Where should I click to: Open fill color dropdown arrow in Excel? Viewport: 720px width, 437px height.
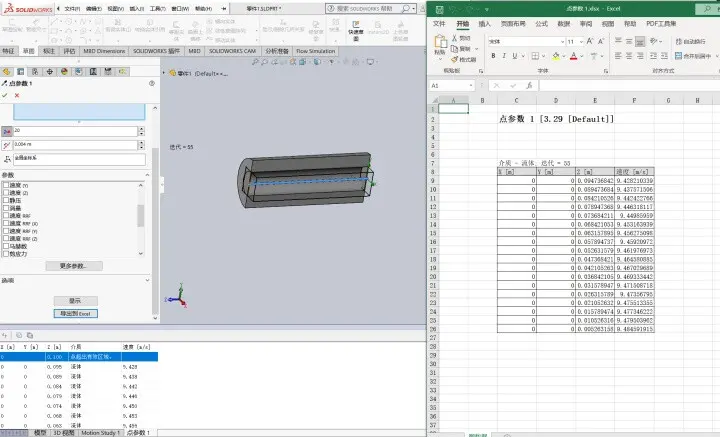click(563, 56)
